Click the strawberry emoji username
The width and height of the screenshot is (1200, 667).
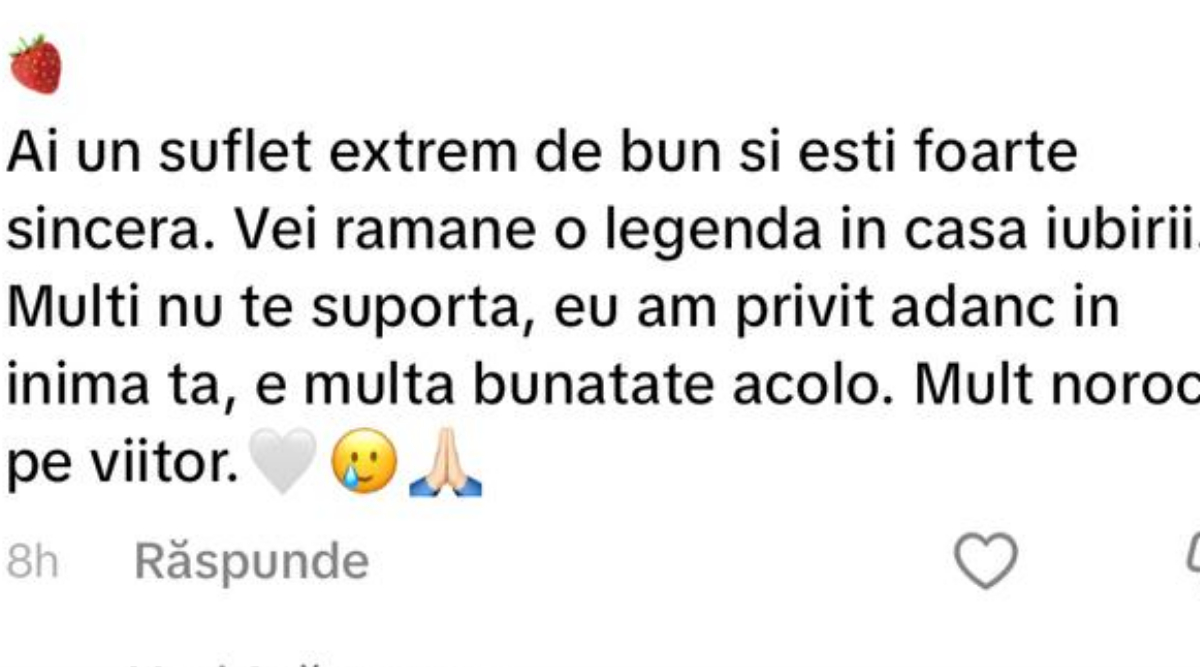[36, 64]
